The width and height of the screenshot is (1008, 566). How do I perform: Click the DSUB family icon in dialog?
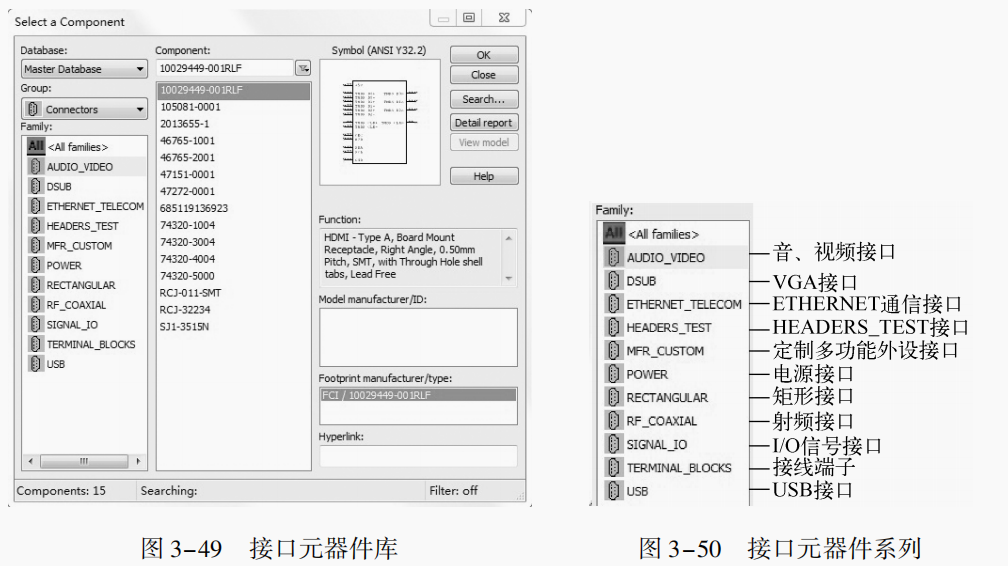[35, 187]
